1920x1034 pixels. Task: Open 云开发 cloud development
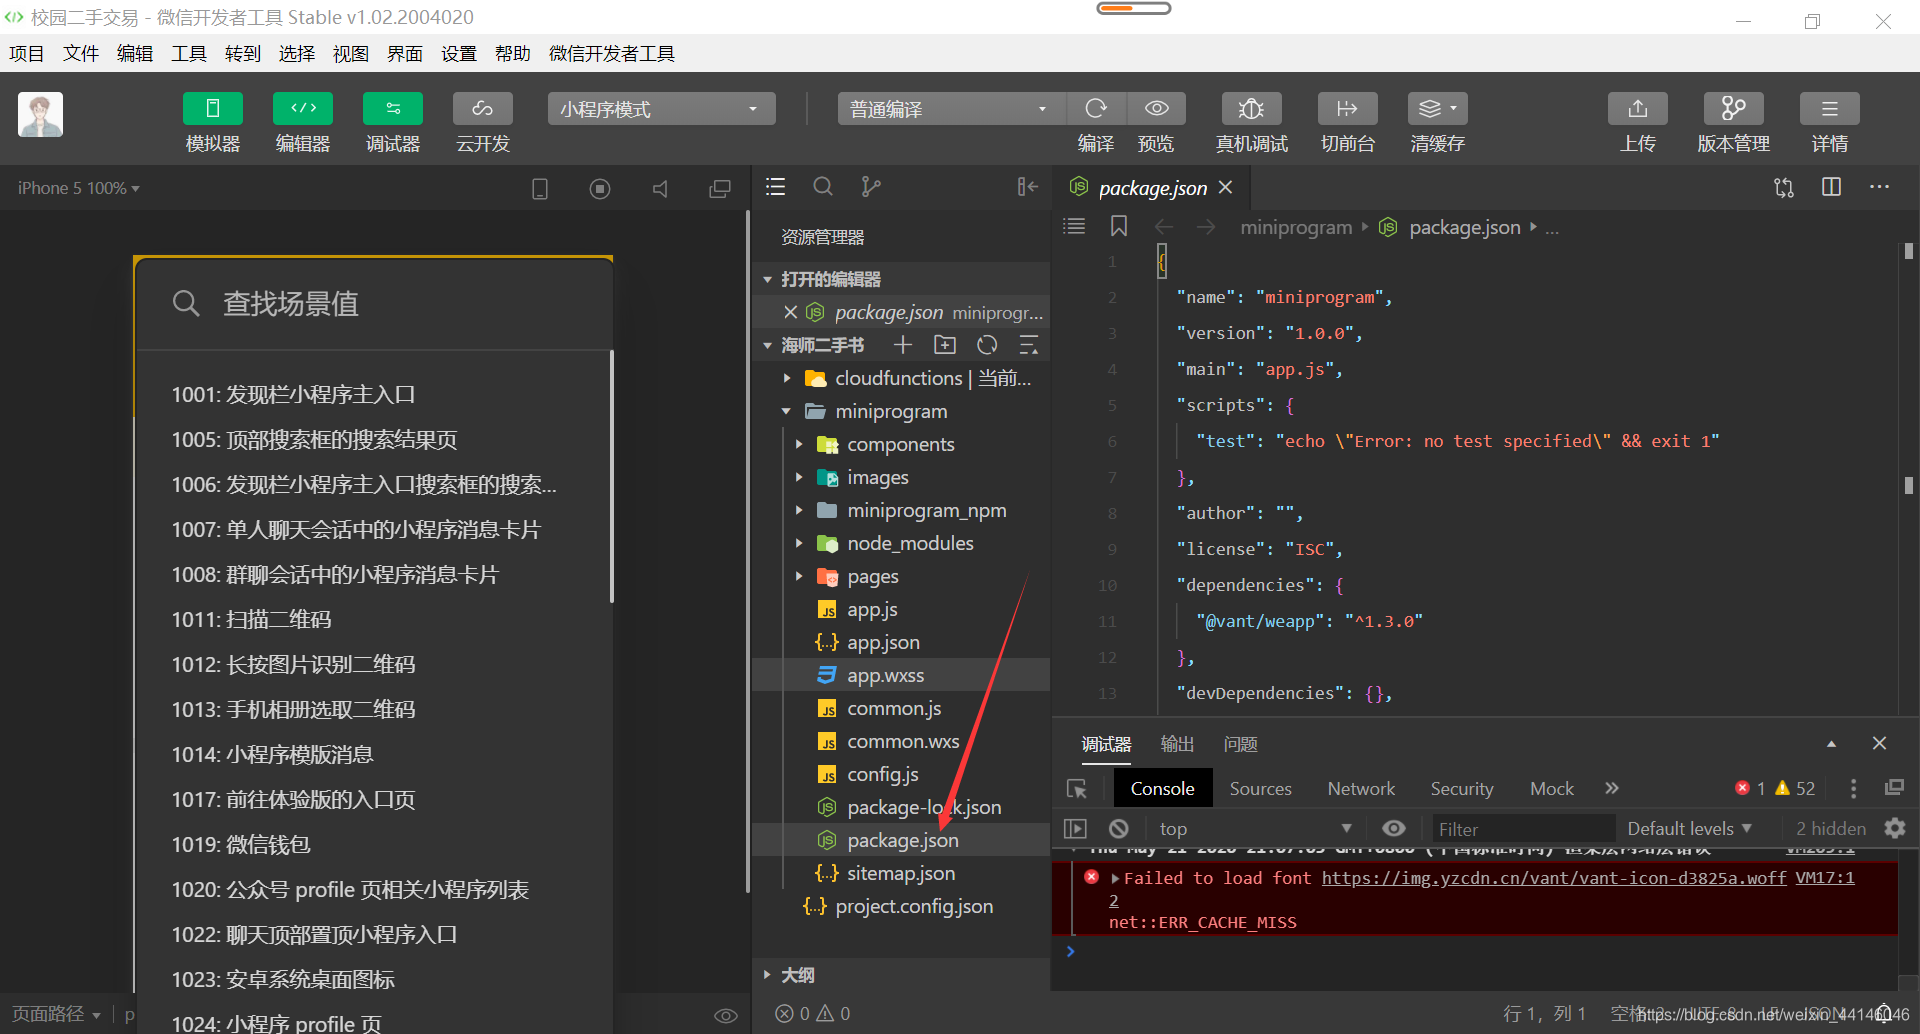pos(482,109)
